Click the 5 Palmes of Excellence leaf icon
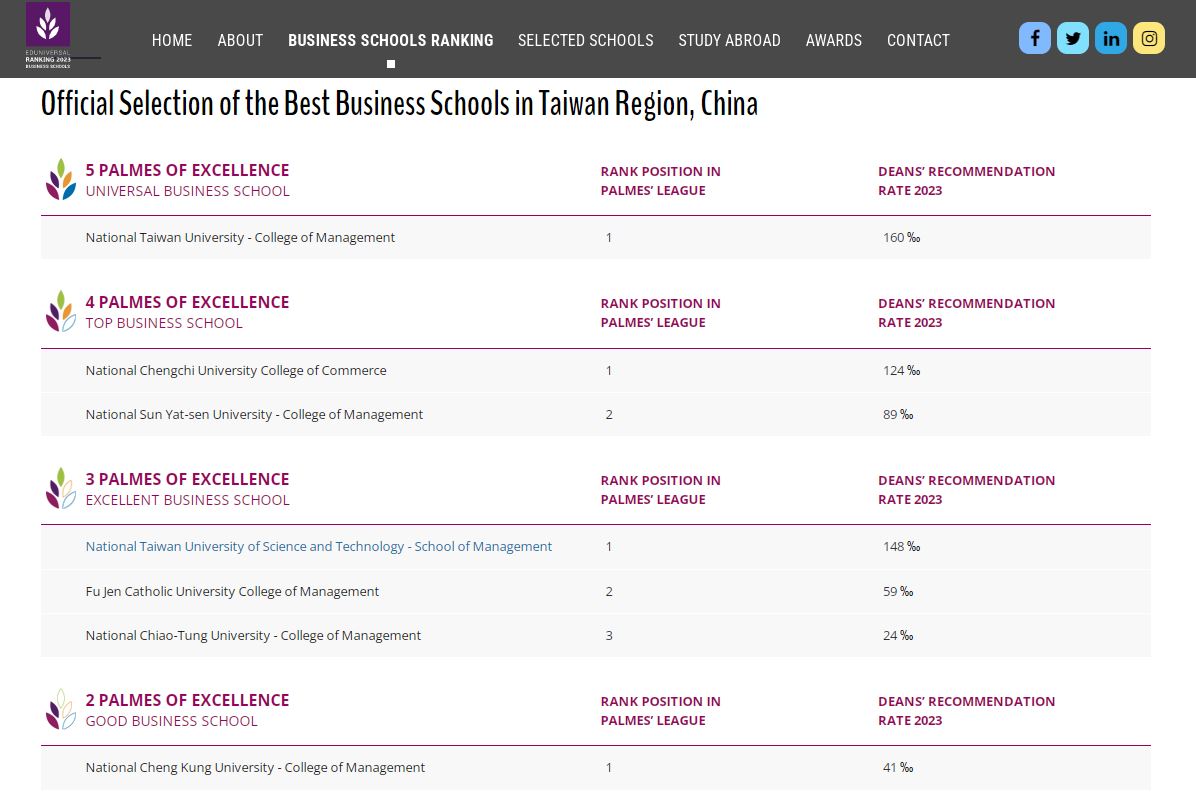 click(x=60, y=180)
